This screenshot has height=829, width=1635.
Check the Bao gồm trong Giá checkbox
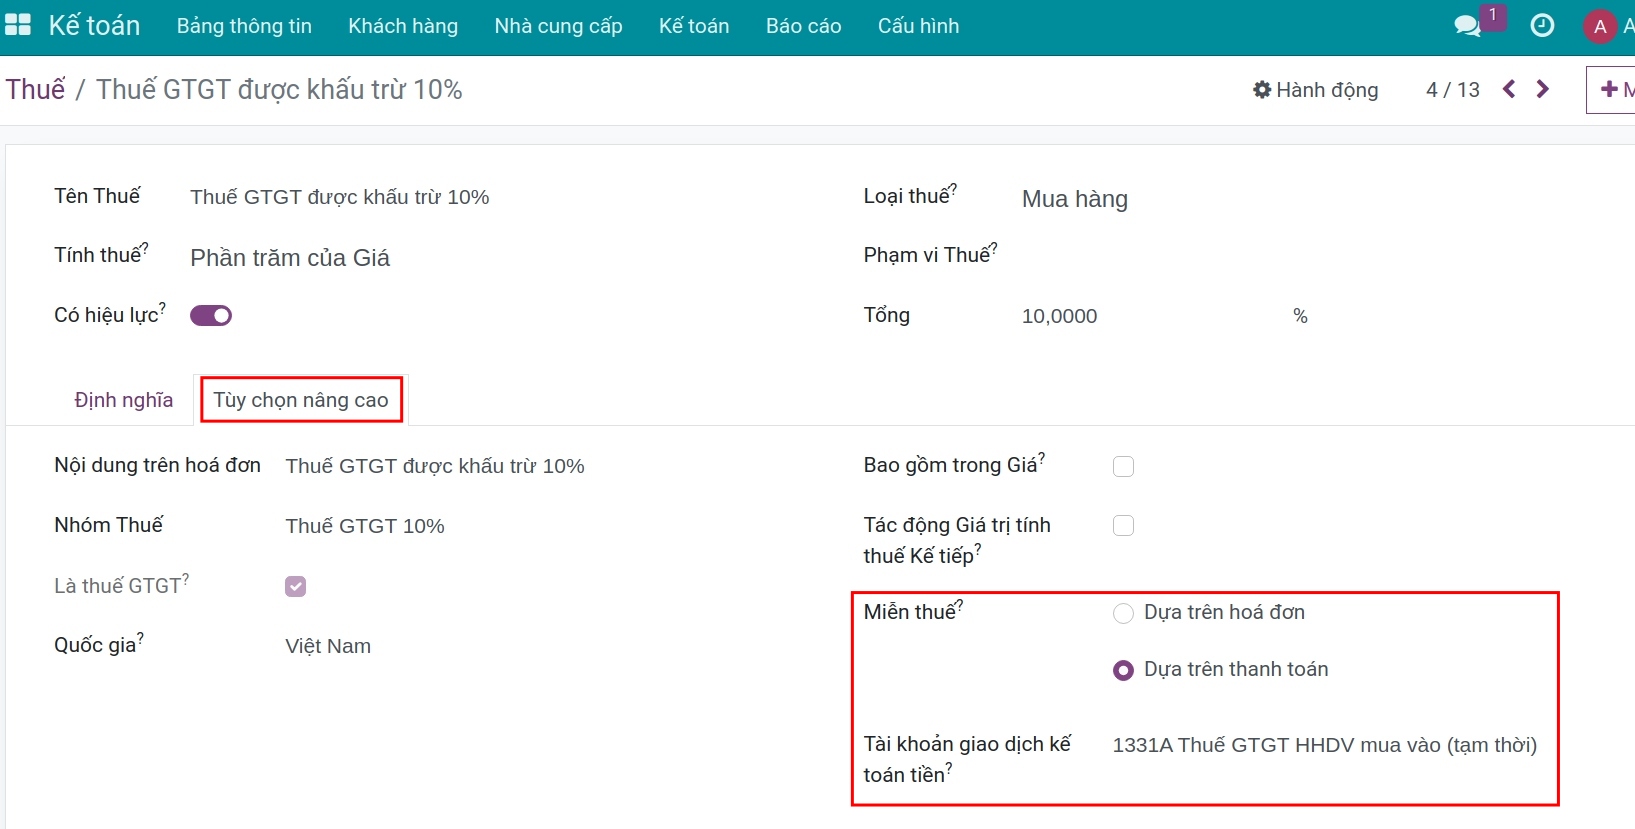coord(1123,467)
